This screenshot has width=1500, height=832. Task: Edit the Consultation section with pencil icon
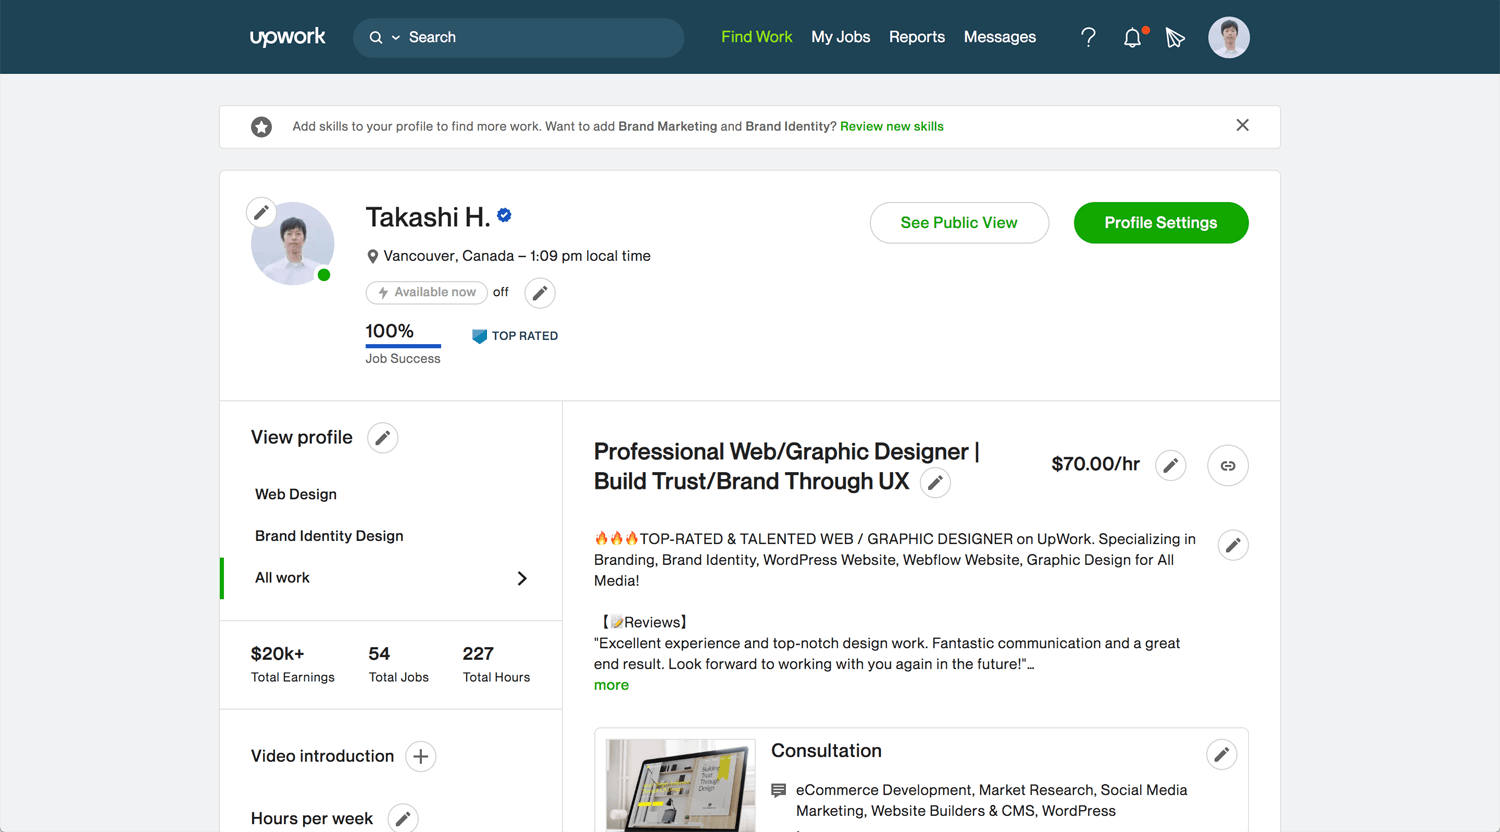point(1221,754)
